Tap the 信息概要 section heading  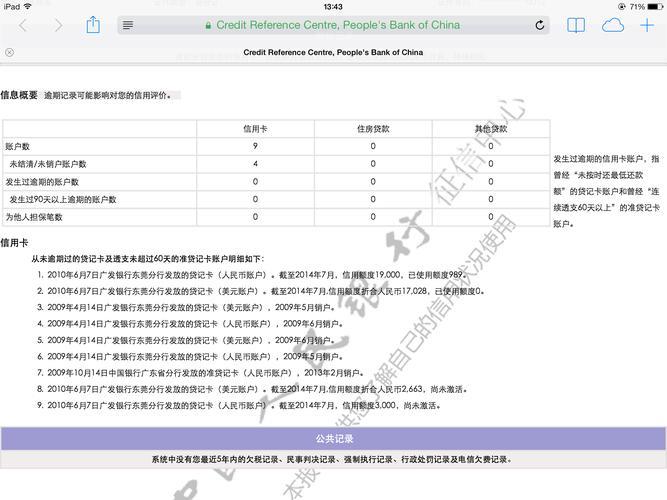pyautogui.click(x=19, y=96)
